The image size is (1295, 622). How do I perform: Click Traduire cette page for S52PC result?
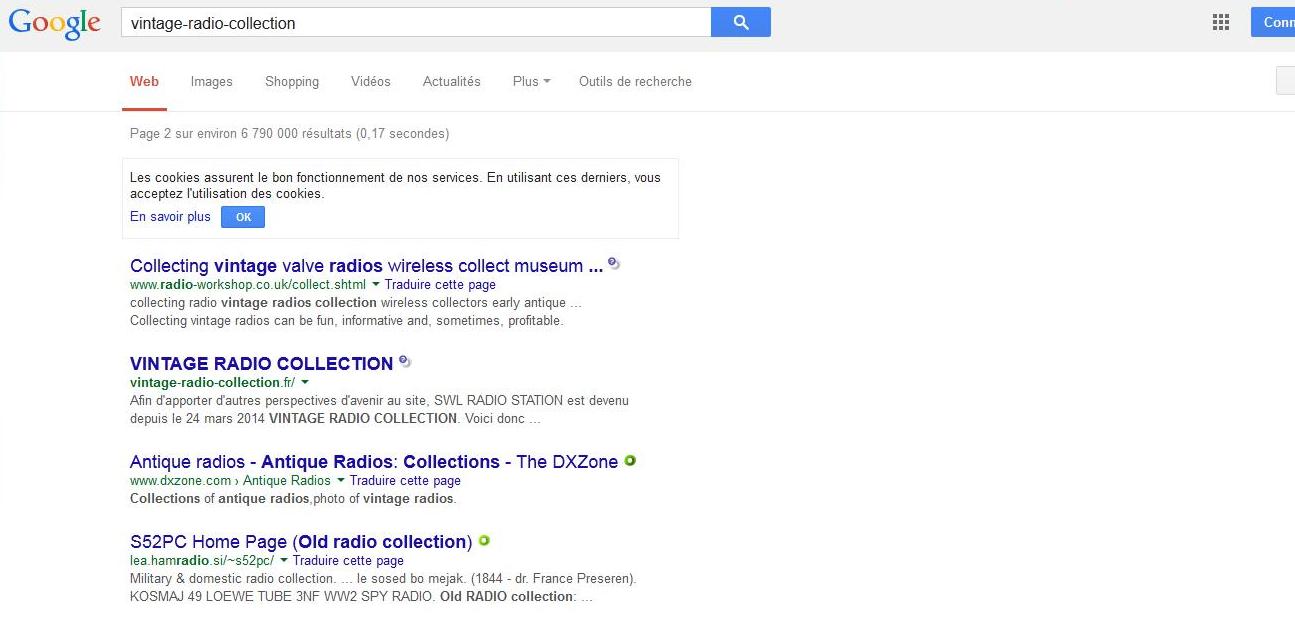coord(348,561)
